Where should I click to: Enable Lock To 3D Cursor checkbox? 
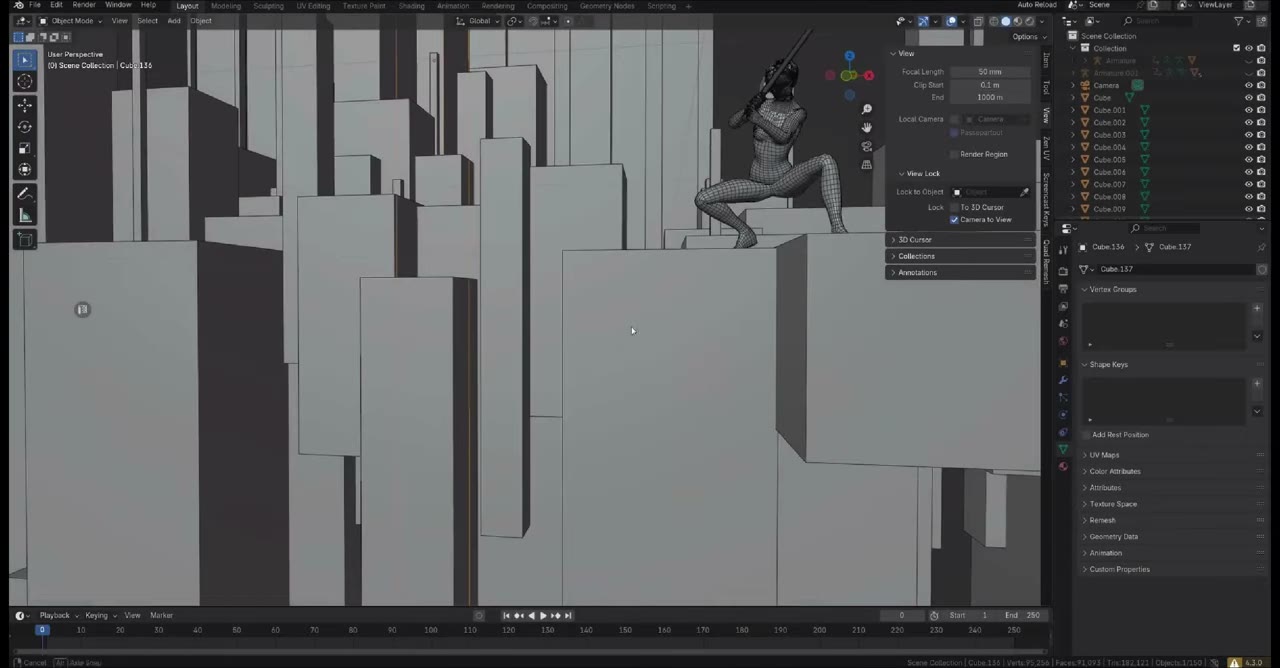point(954,208)
